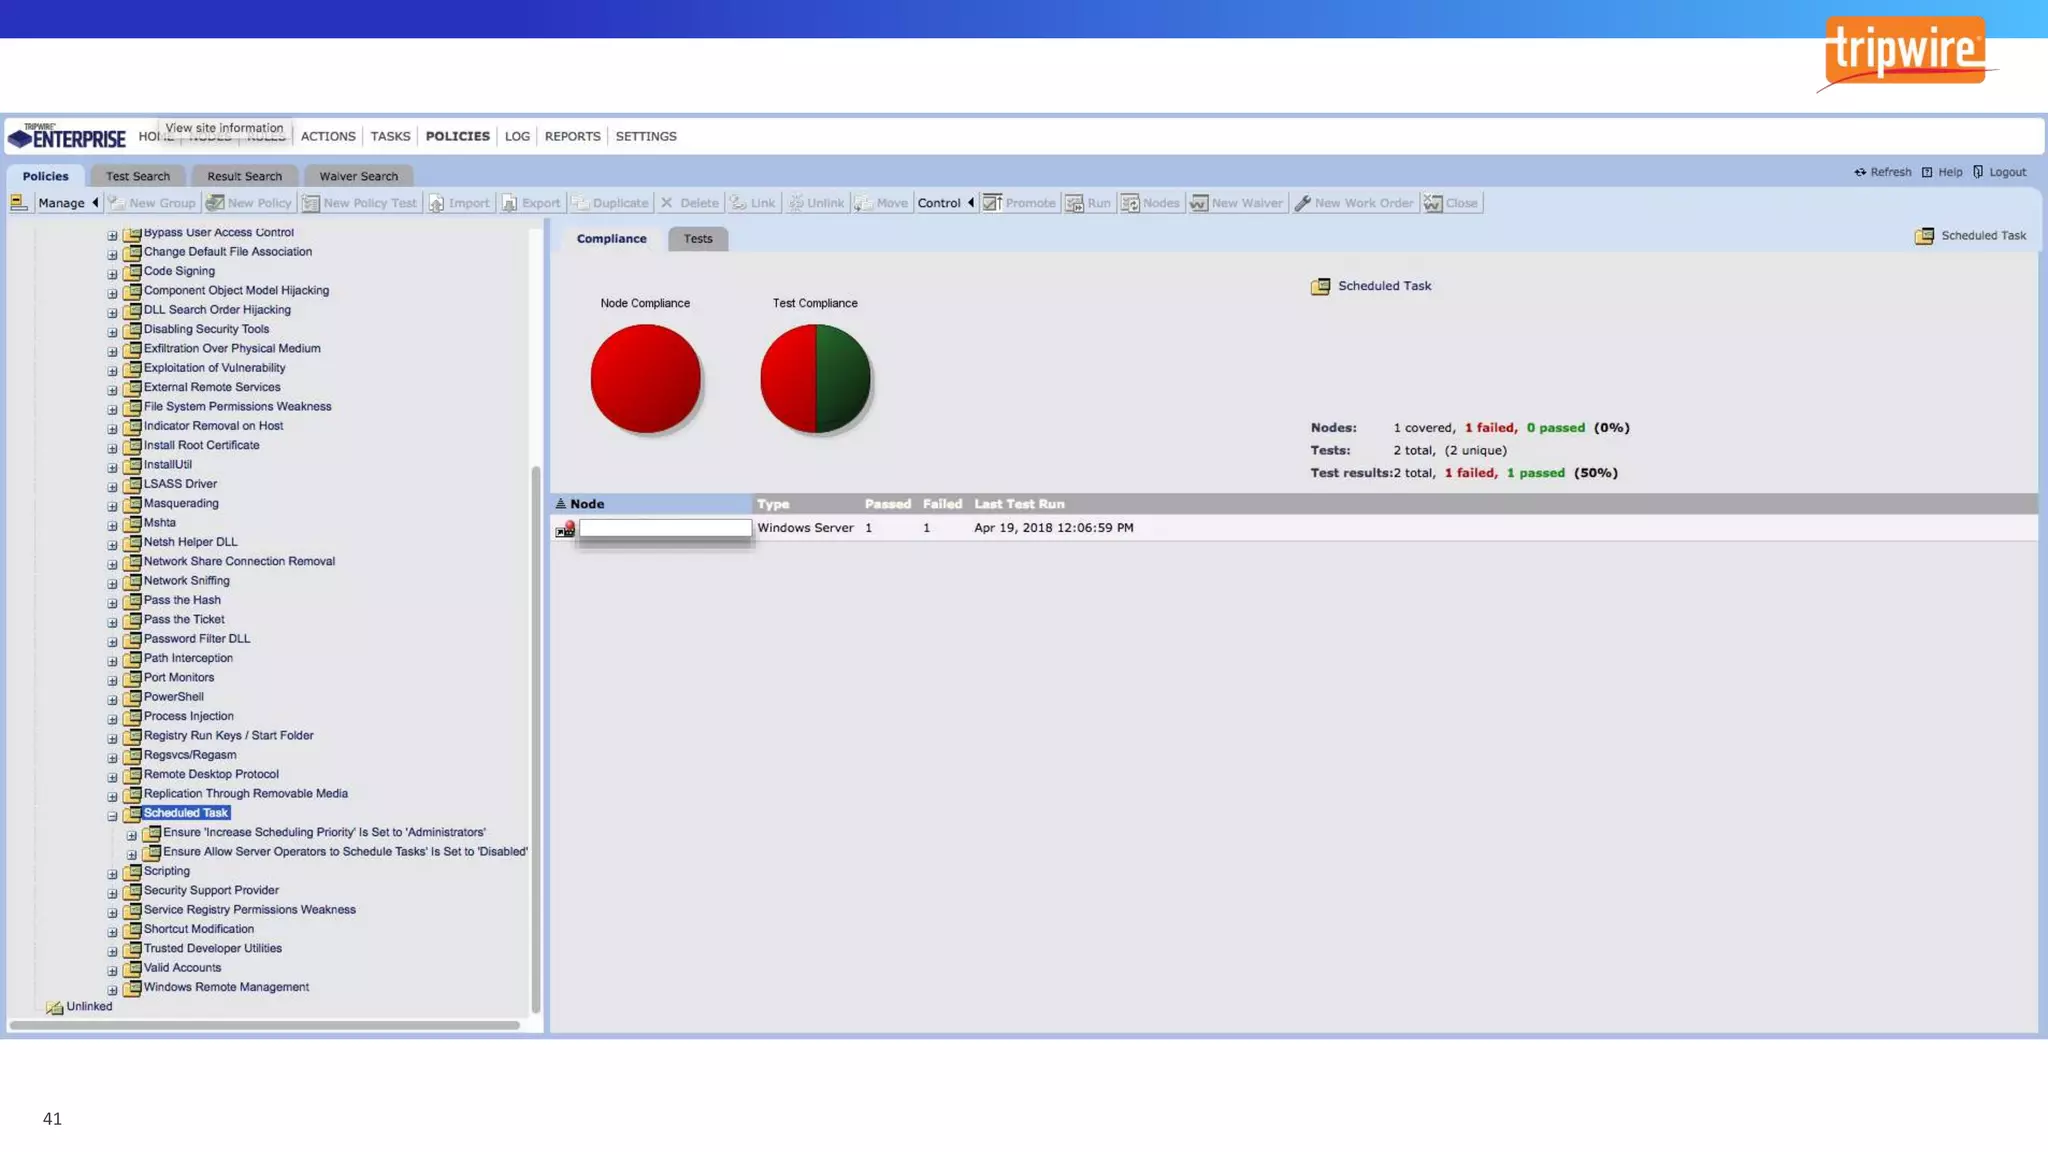Click the Promote toolbar icon
2048x1152 pixels.
[992, 203]
